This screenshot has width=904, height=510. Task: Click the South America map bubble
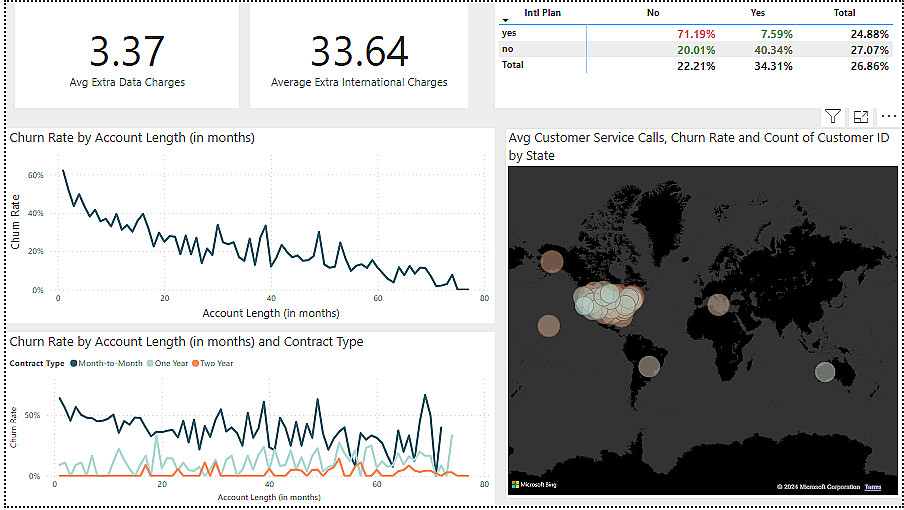649,366
